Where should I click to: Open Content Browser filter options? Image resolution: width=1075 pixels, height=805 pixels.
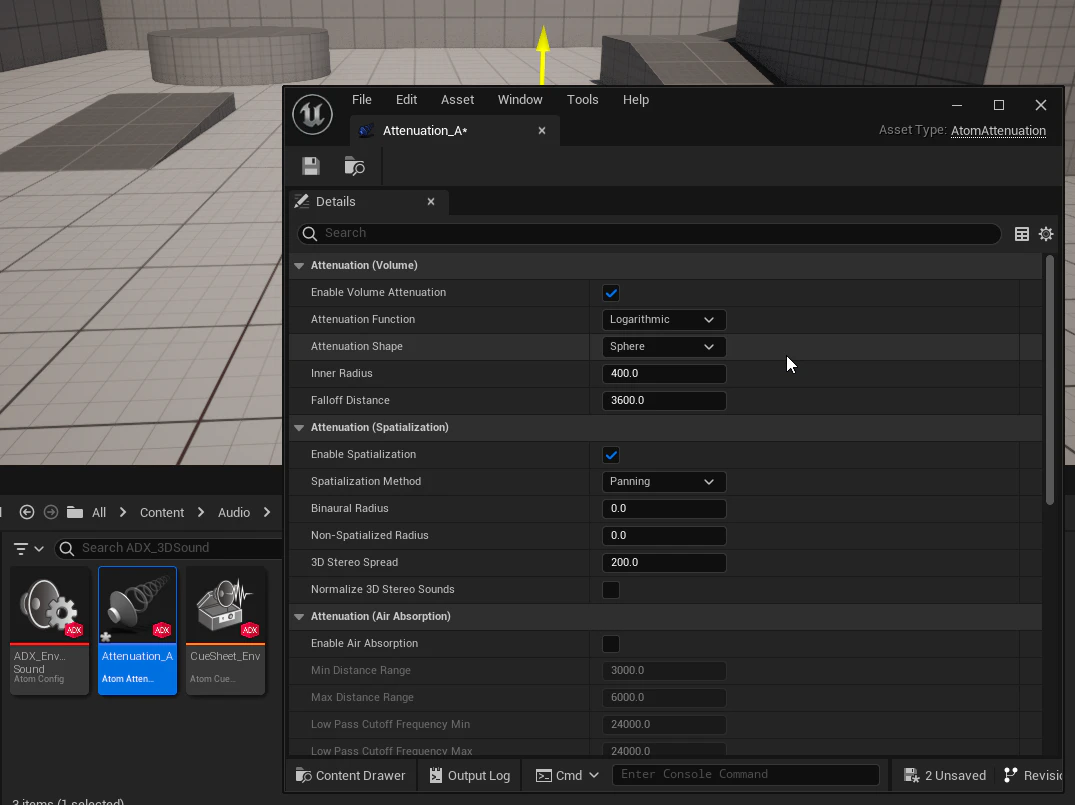tap(29, 549)
